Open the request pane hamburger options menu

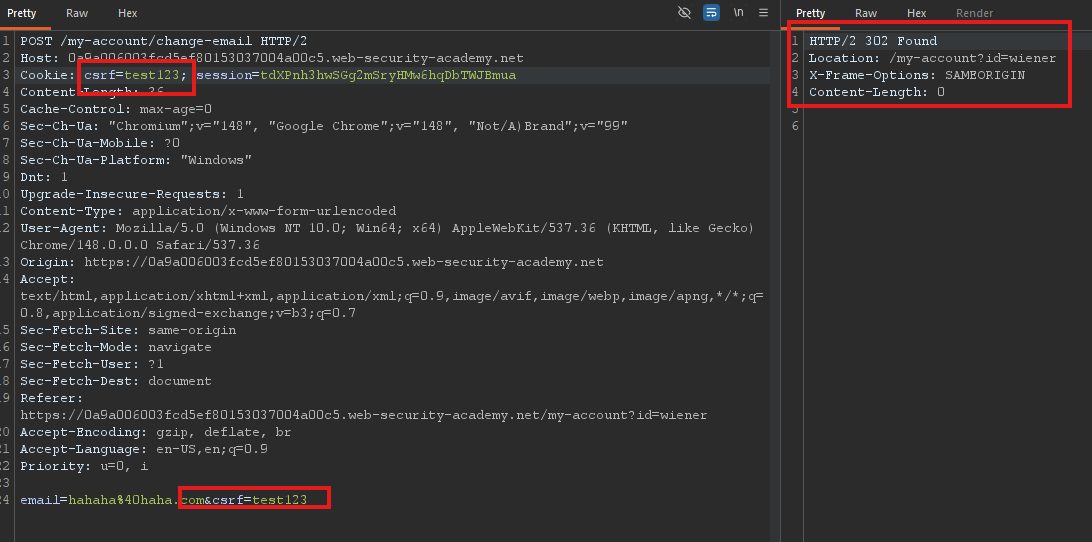(x=763, y=13)
